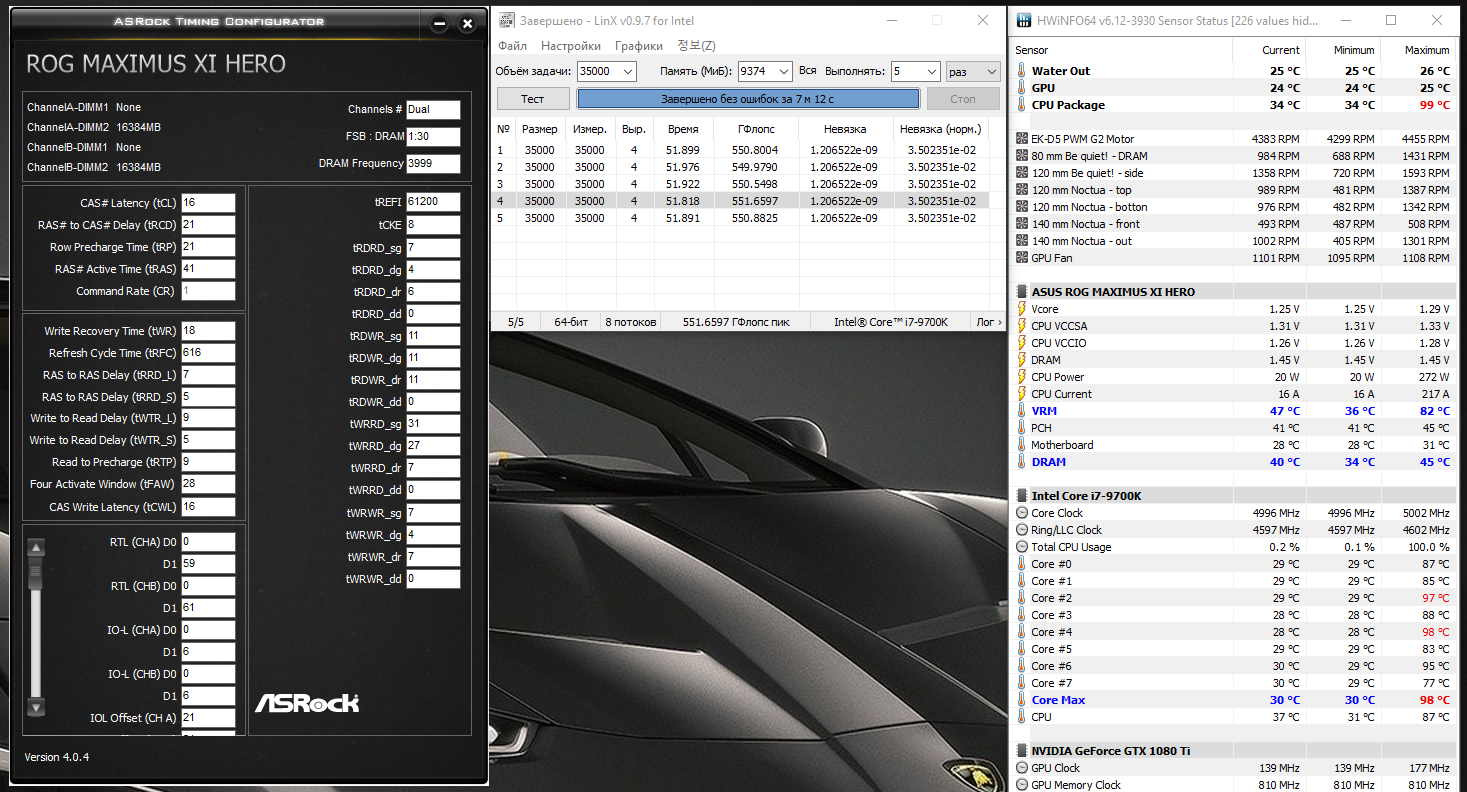This screenshot has width=1467, height=792.
Task: Click the thermometer icon beside Water Out
Action: 1021,71
